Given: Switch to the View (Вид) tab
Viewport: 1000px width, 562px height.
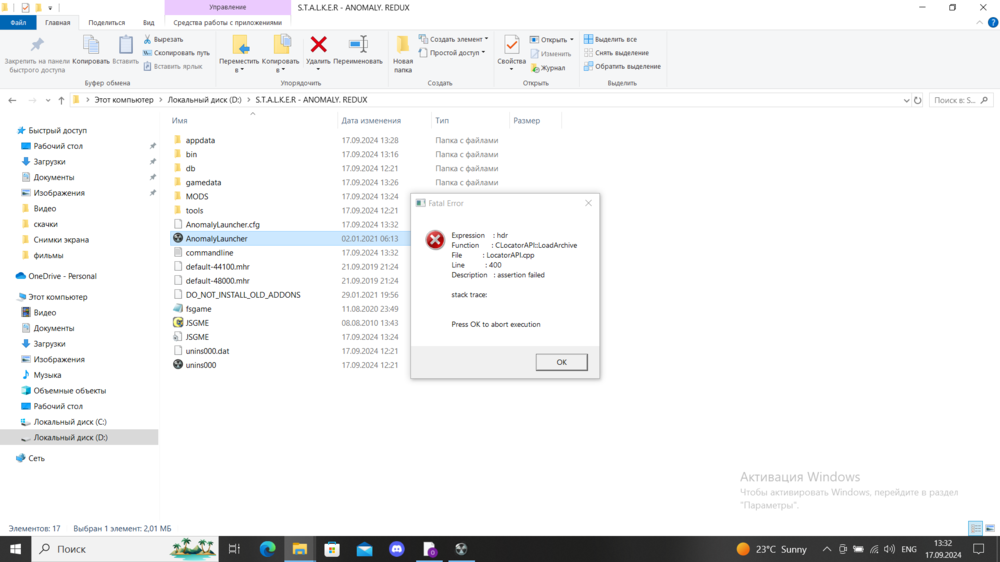Looking at the screenshot, I should coord(149,22).
